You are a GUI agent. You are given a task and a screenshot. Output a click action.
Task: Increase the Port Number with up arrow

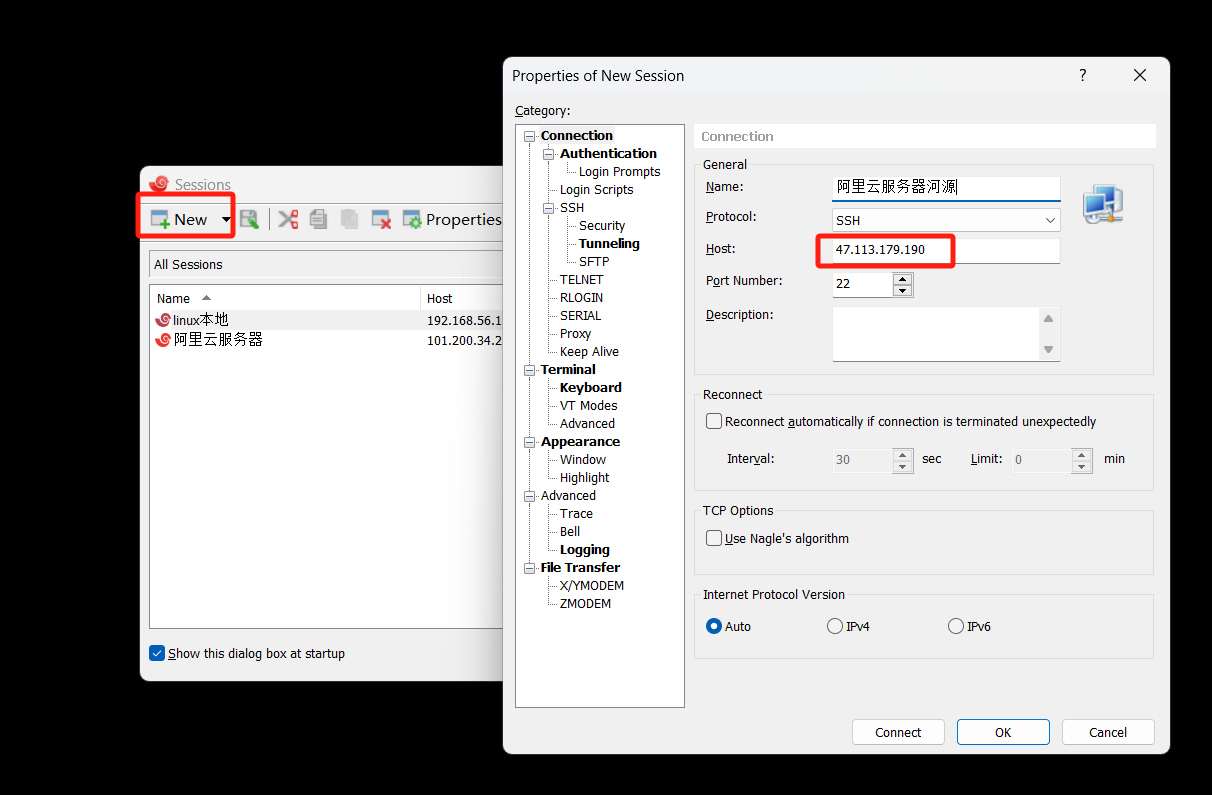(903, 278)
